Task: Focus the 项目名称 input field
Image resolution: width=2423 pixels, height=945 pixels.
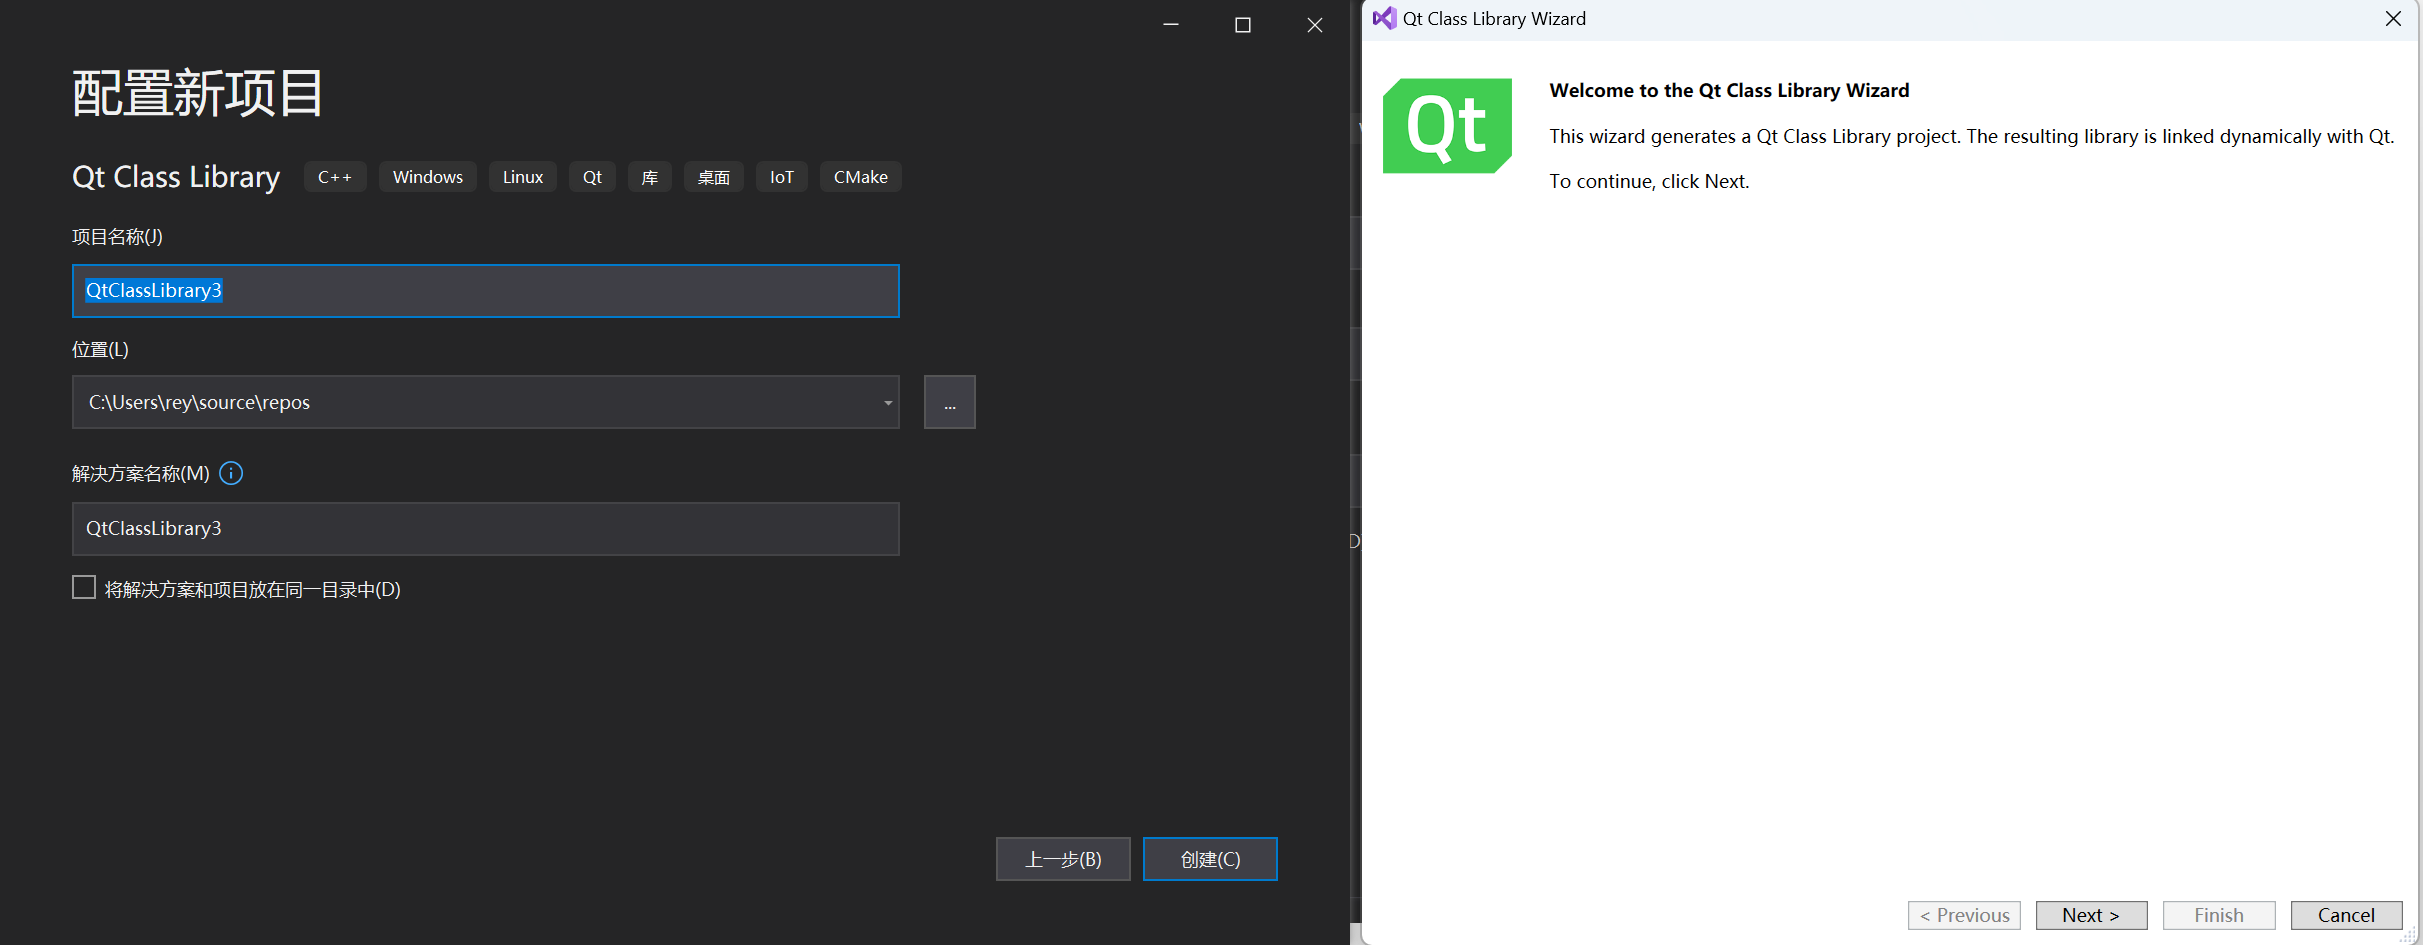Action: point(486,291)
